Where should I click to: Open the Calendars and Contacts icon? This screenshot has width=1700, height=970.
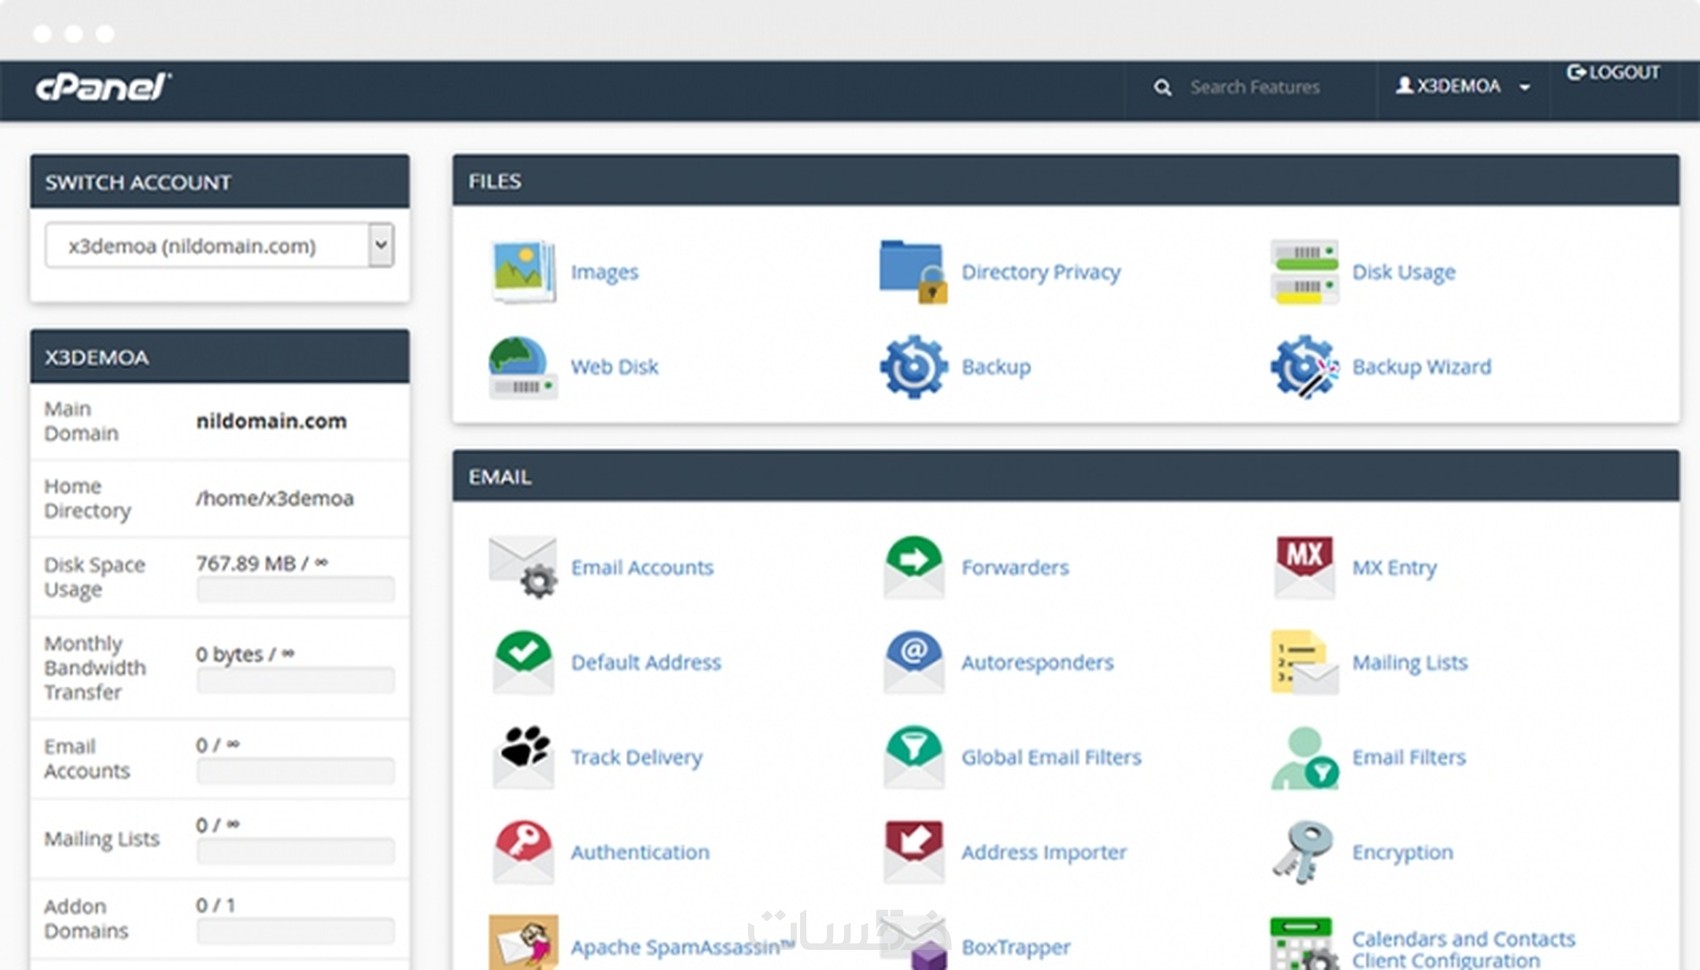coord(1304,943)
